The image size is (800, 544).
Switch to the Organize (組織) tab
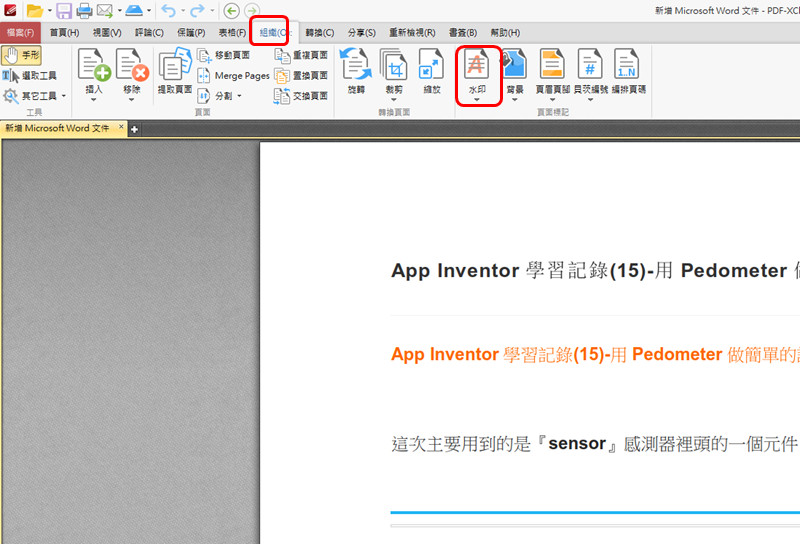273,33
